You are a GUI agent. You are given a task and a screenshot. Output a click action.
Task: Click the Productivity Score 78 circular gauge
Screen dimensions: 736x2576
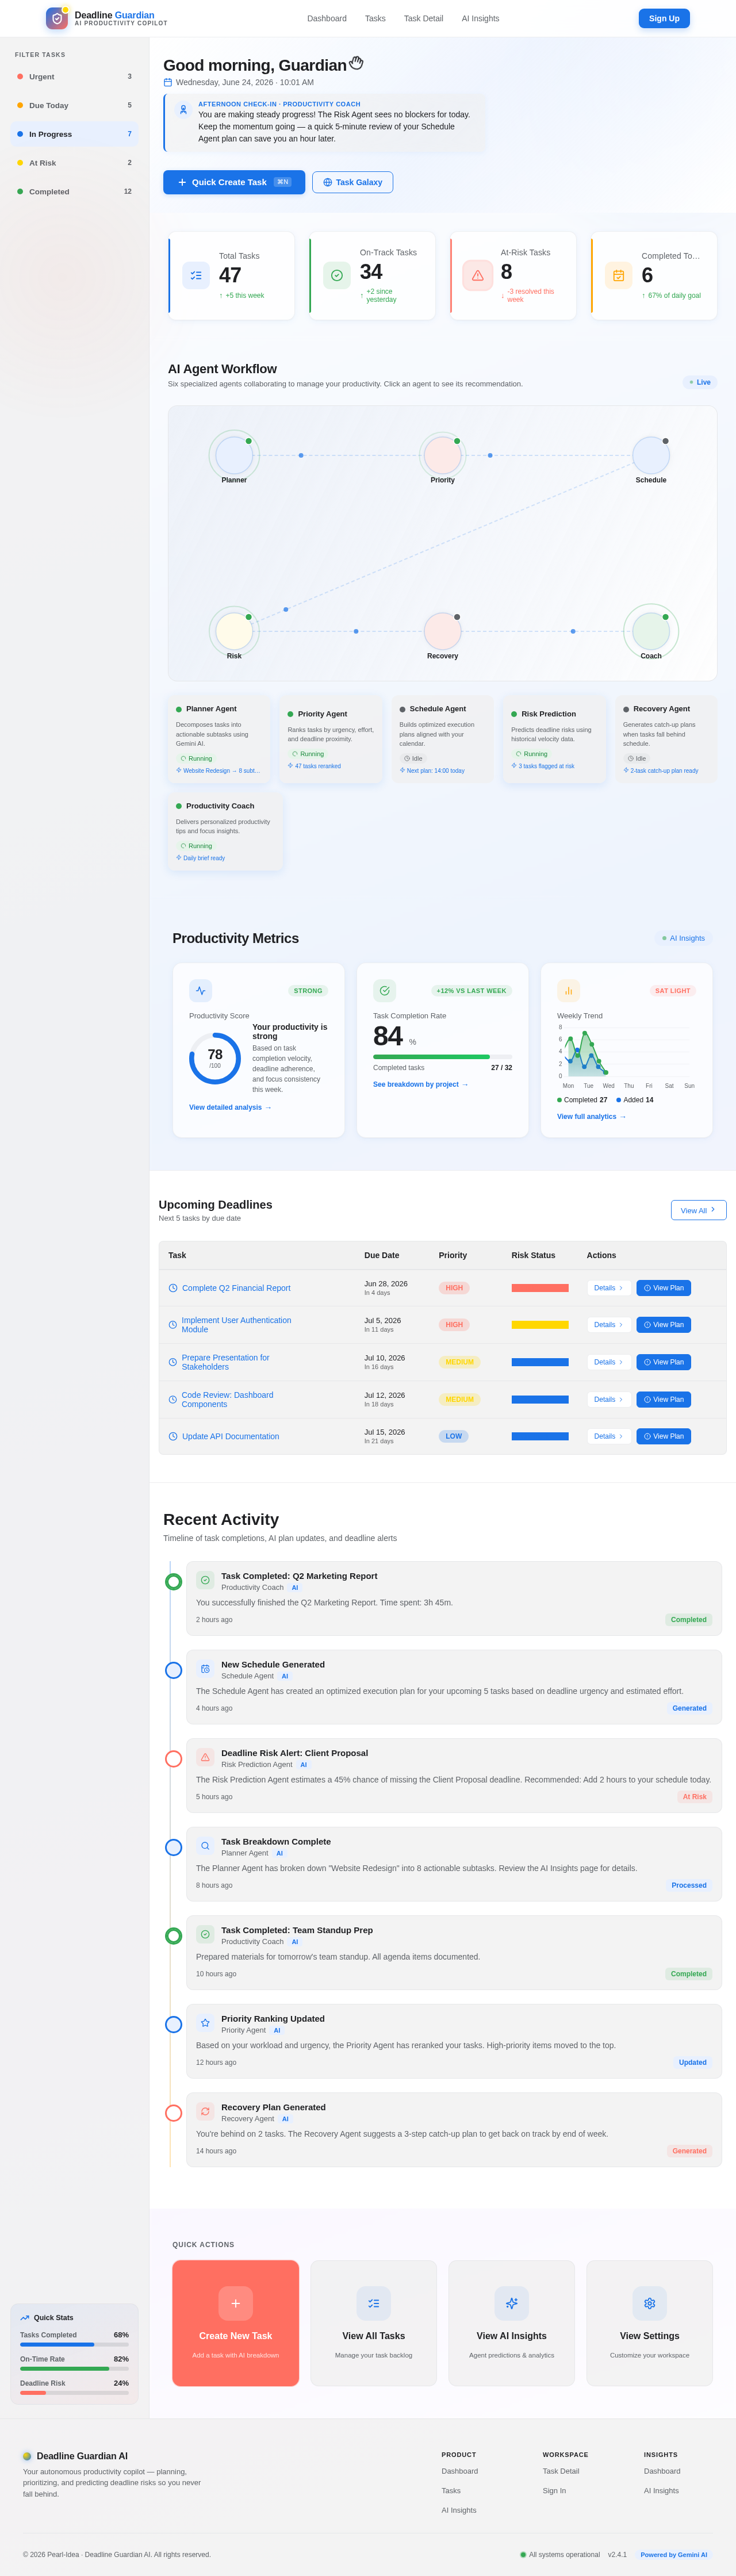pos(215,1058)
